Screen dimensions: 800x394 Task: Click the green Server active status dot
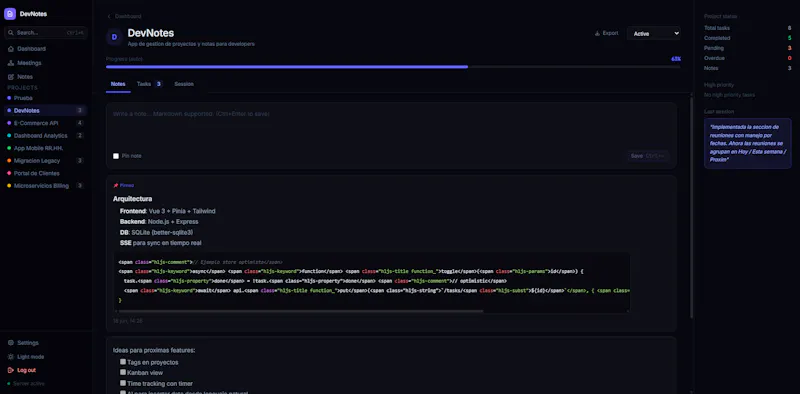coord(9,383)
